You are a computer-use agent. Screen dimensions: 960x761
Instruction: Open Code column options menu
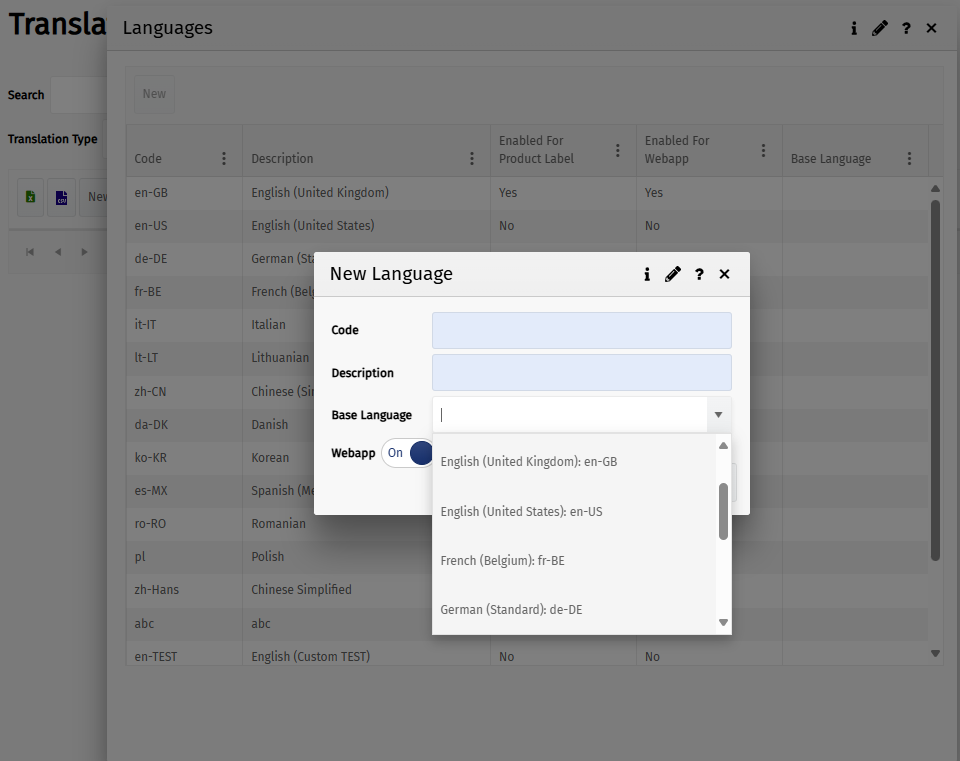(x=224, y=159)
